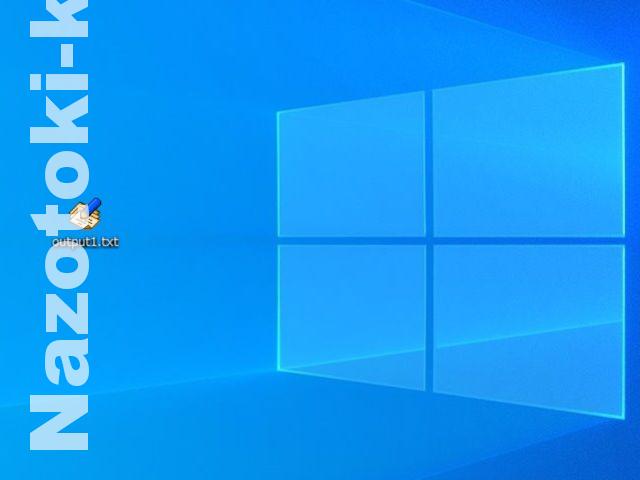Click the letter N in Nazotoki watermark

[x=60, y=418]
